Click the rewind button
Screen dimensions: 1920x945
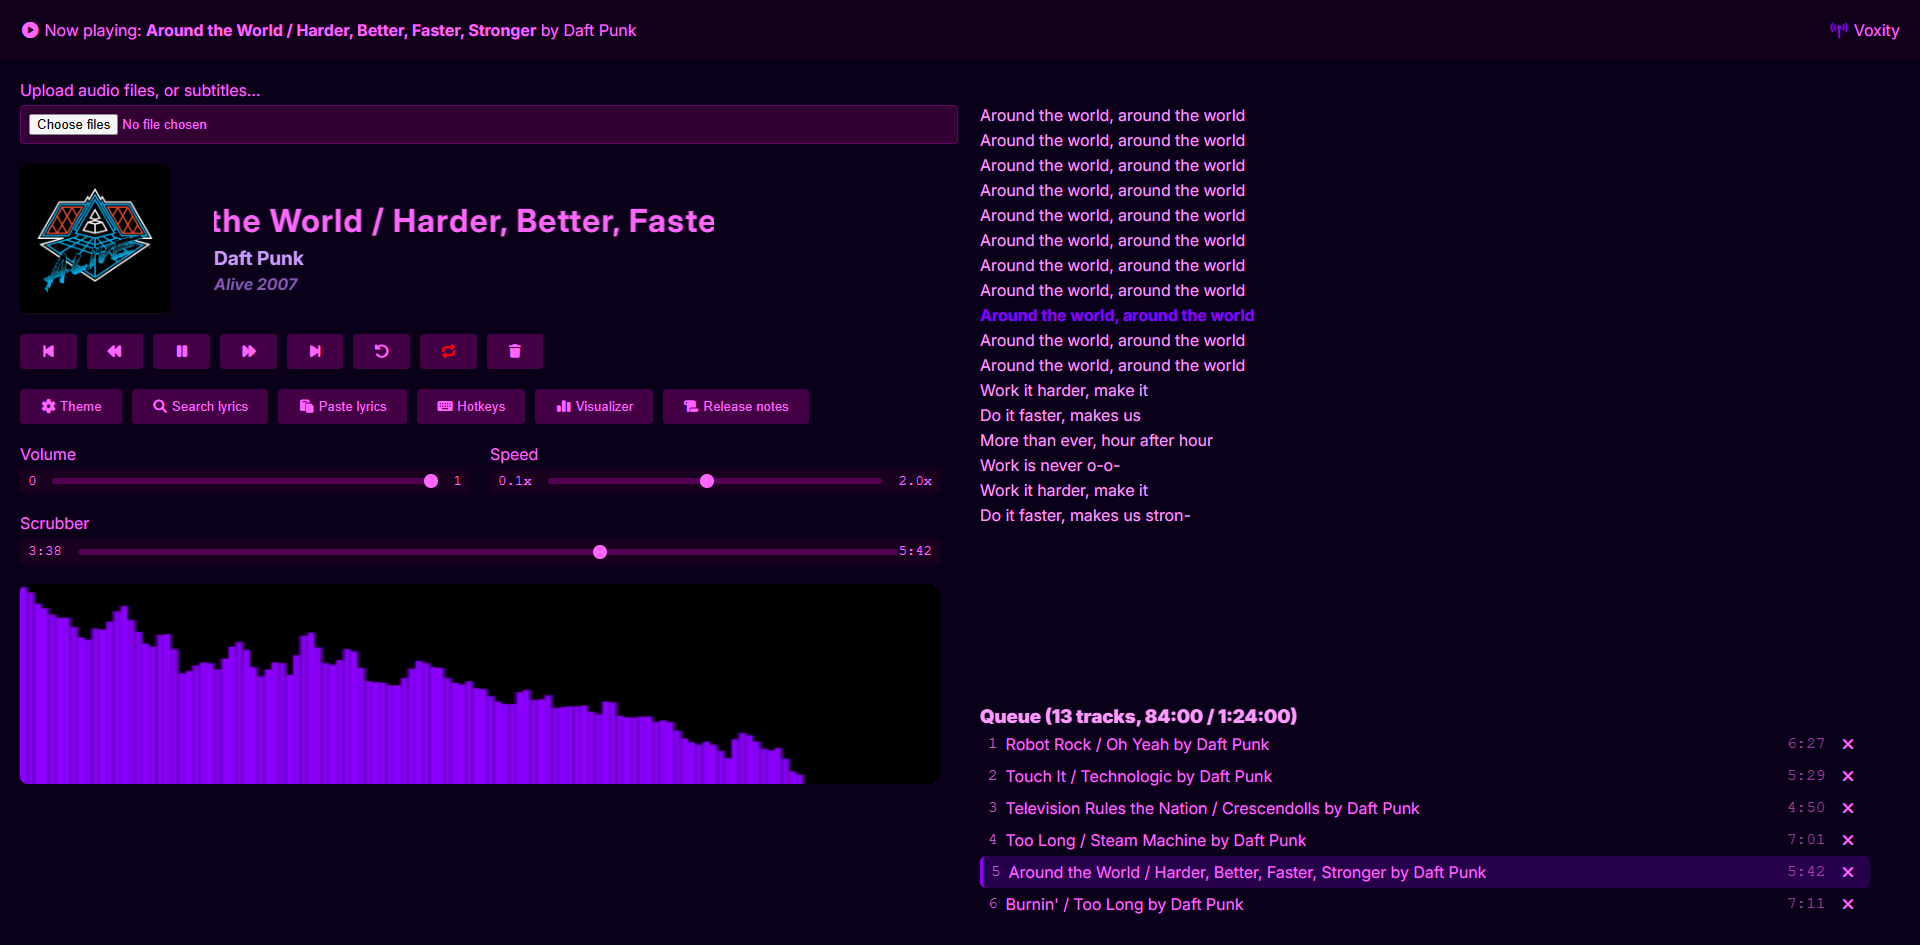(115, 351)
